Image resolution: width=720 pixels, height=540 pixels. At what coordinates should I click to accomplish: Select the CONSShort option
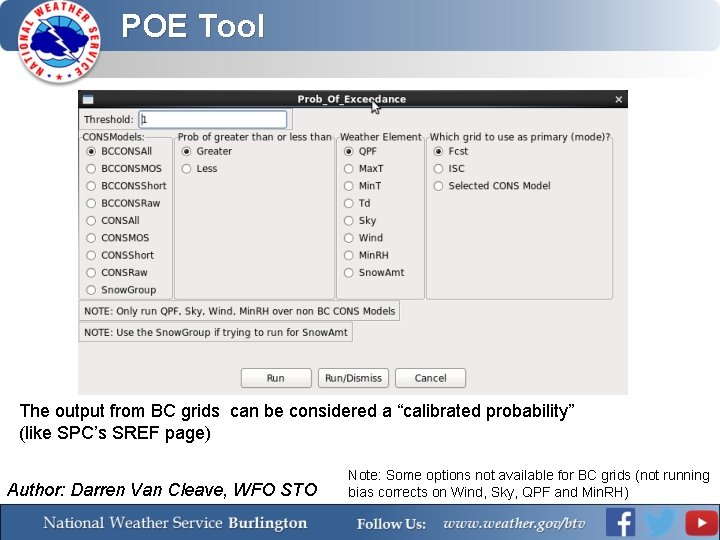pyautogui.click(x=120, y=255)
